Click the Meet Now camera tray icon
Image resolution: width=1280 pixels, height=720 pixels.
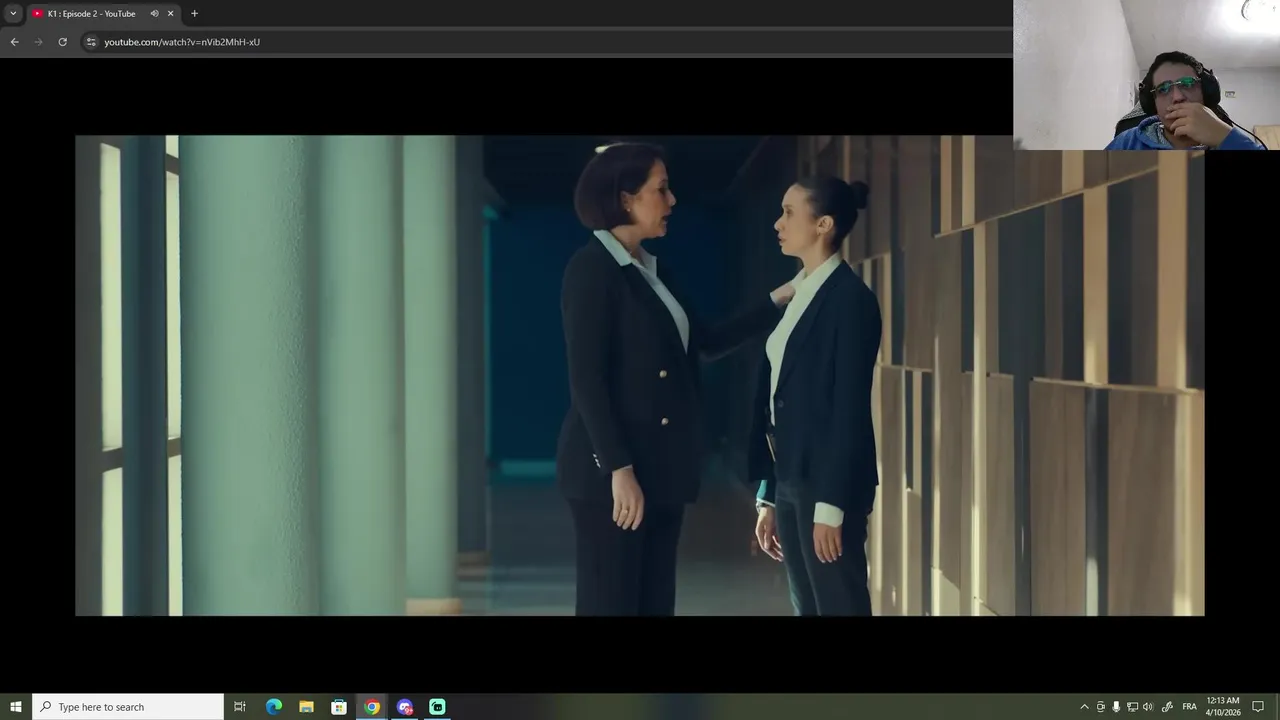click(1101, 707)
